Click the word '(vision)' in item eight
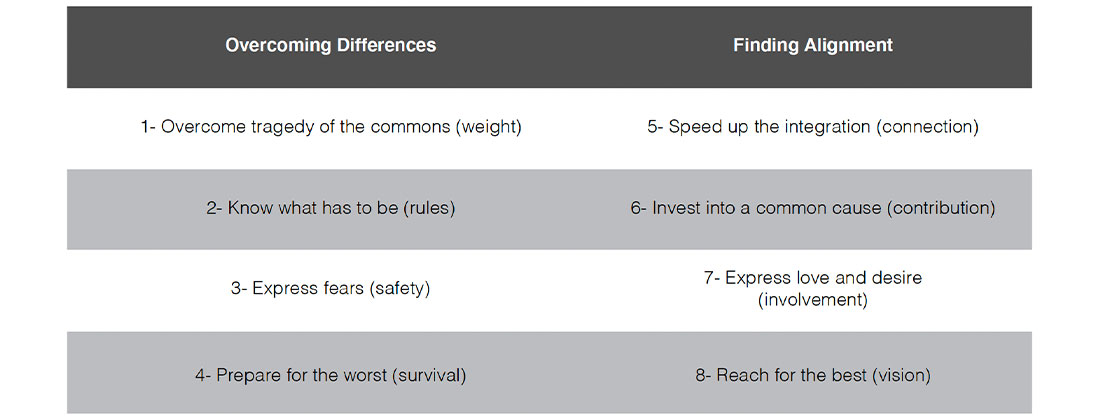Screen dimensions: 1100x420 click(x=901, y=376)
